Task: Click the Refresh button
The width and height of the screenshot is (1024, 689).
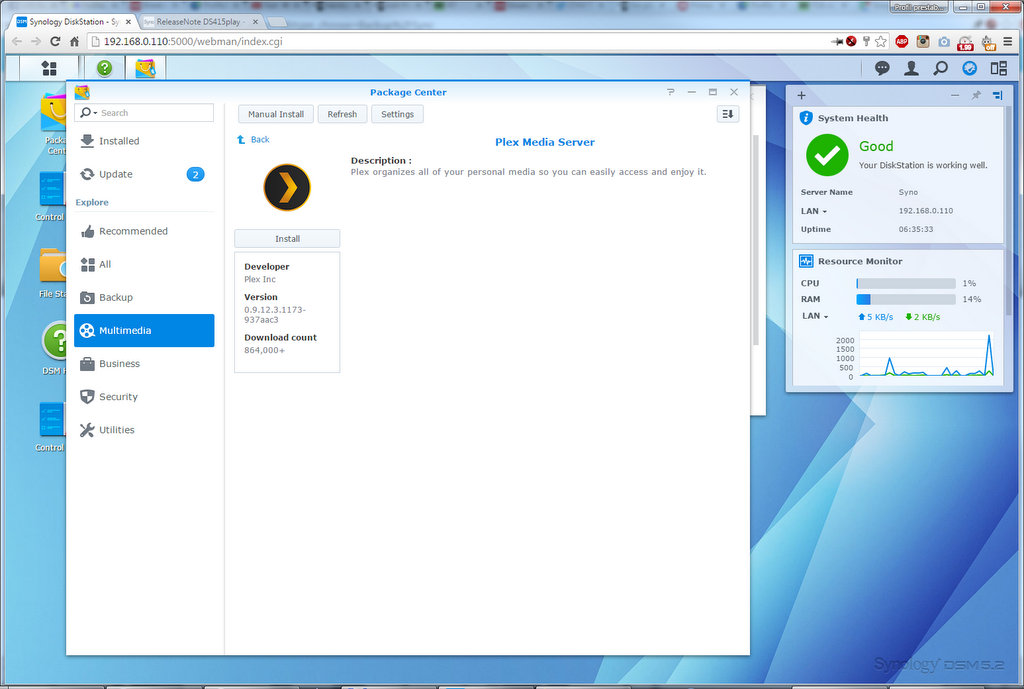Action: coord(342,114)
